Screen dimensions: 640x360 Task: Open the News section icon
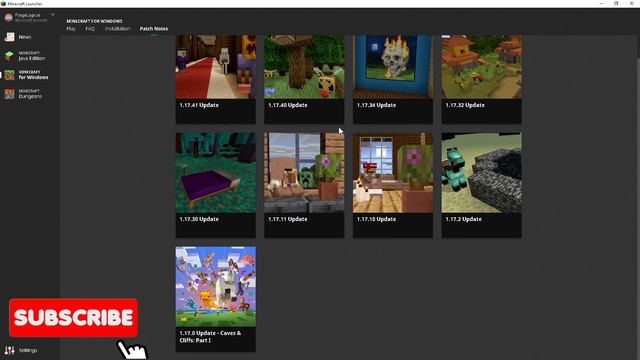coord(9,37)
